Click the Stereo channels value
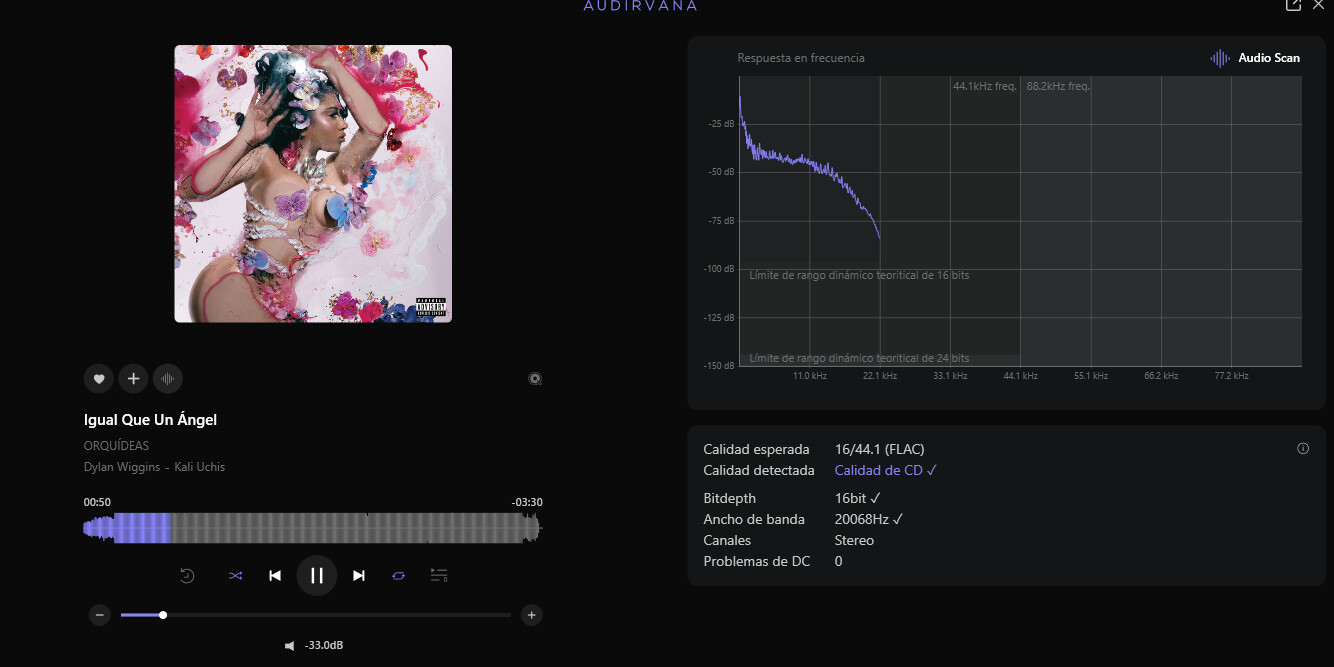Image resolution: width=1334 pixels, height=667 pixels. tap(854, 540)
